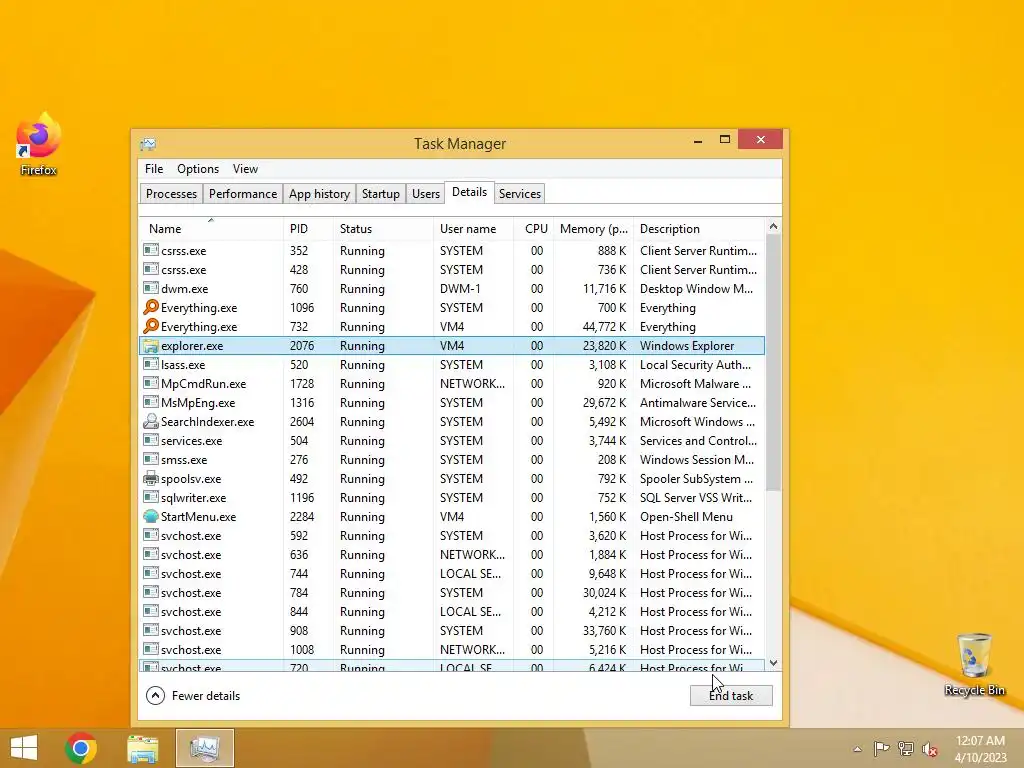Image resolution: width=1024 pixels, height=768 pixels.
Task: Open the Firefox desktop shortcut
Action: (38, 144)
